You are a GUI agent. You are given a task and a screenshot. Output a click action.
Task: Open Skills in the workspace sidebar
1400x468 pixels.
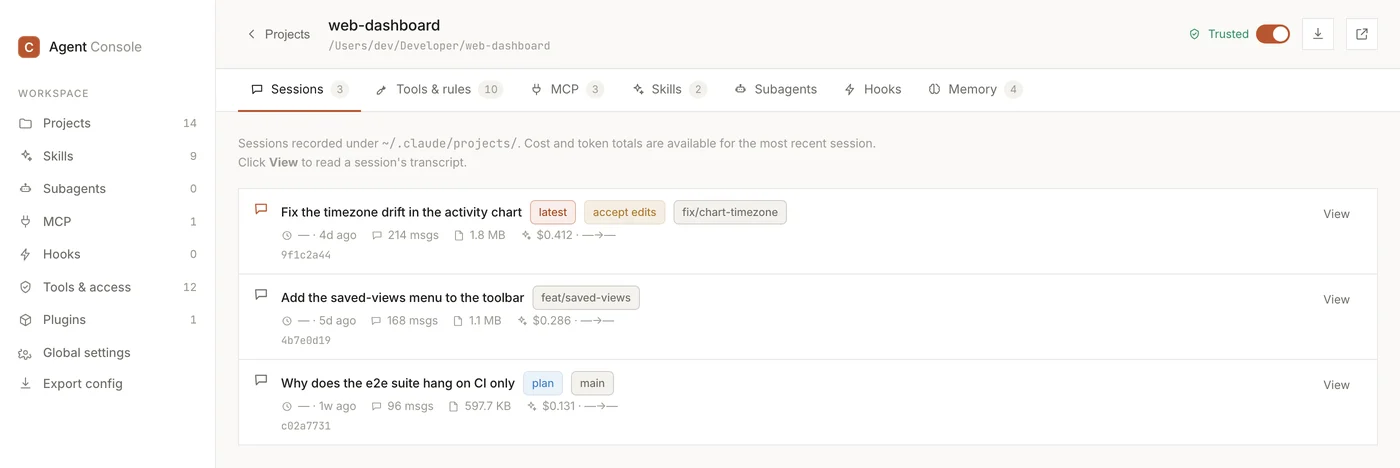tap(107, 156)
